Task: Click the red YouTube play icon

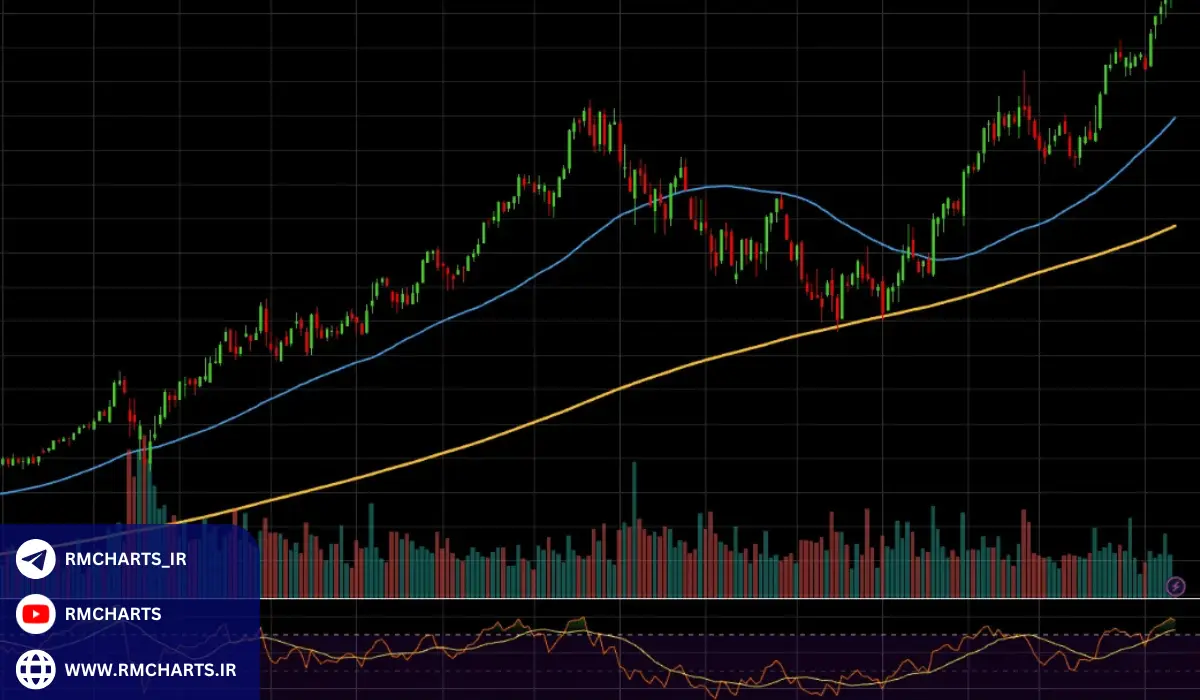Action: point(36,614)
